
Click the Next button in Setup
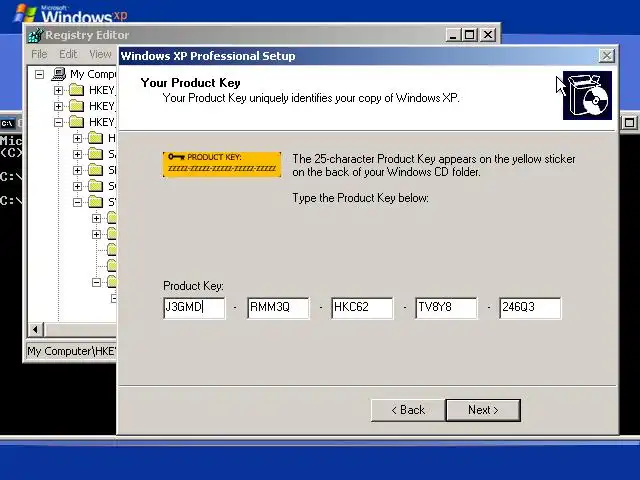[x=483, y=410]
